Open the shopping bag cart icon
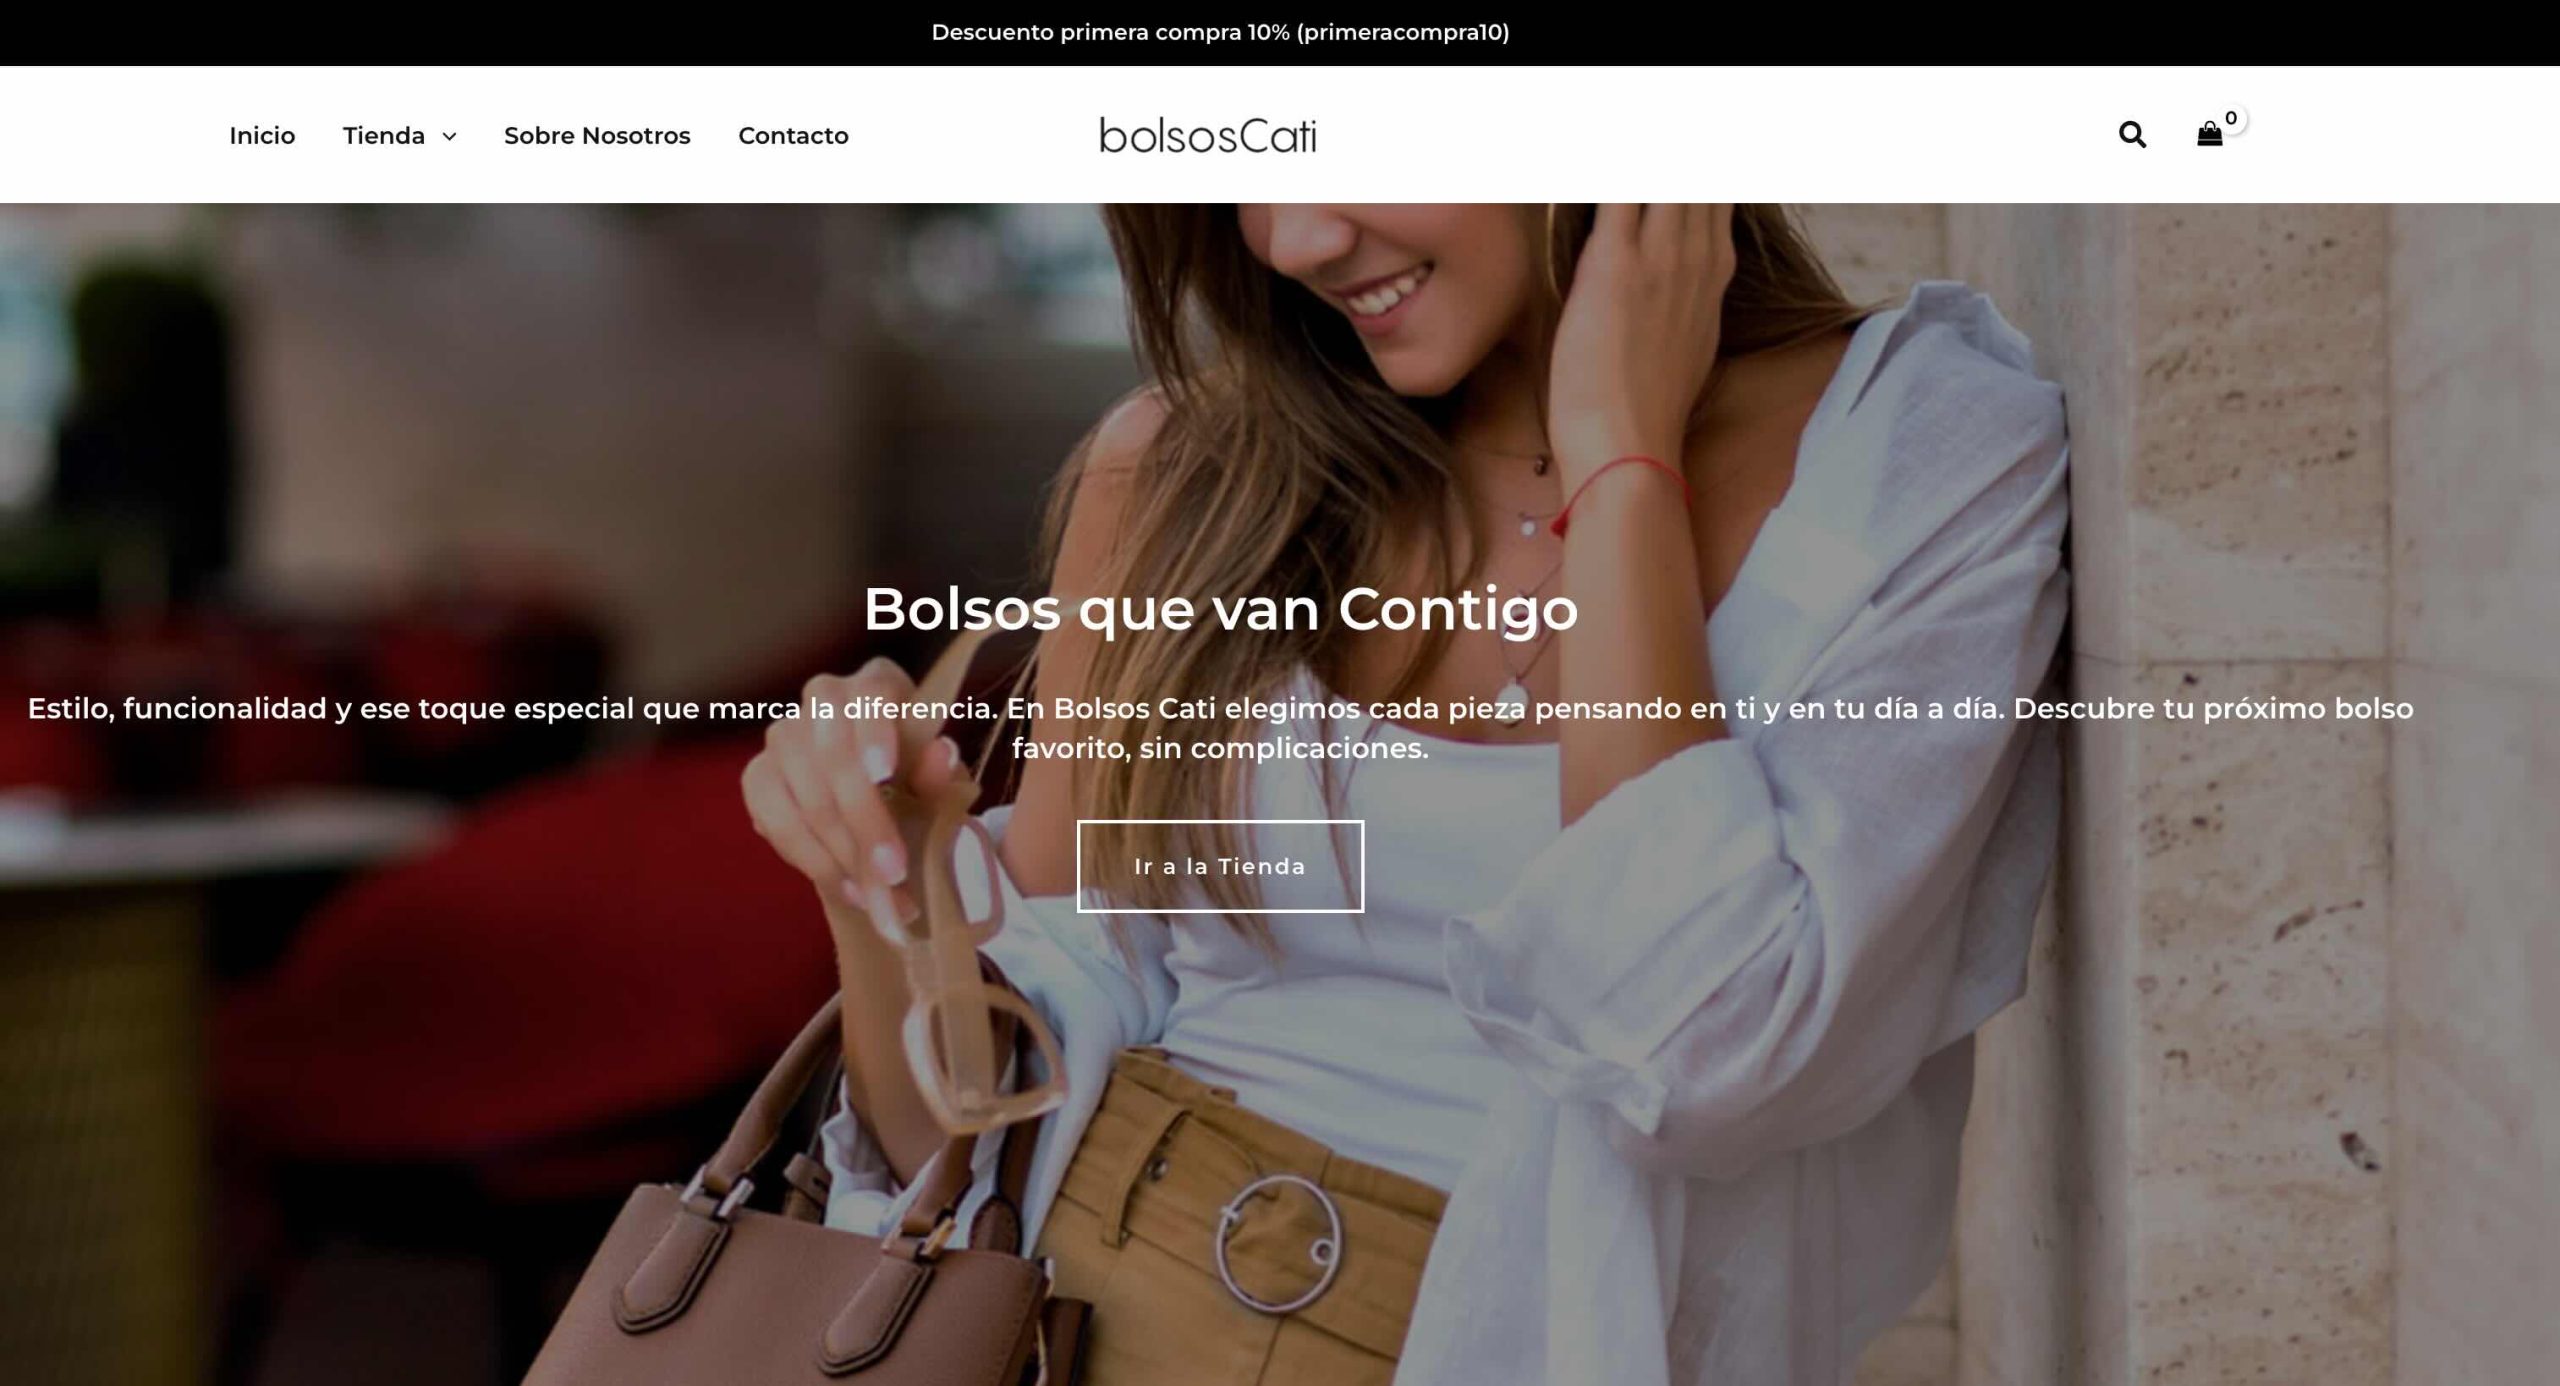Viewport: 2560px width, 1386px height. pyautogui.click(x=2209, y=134)
